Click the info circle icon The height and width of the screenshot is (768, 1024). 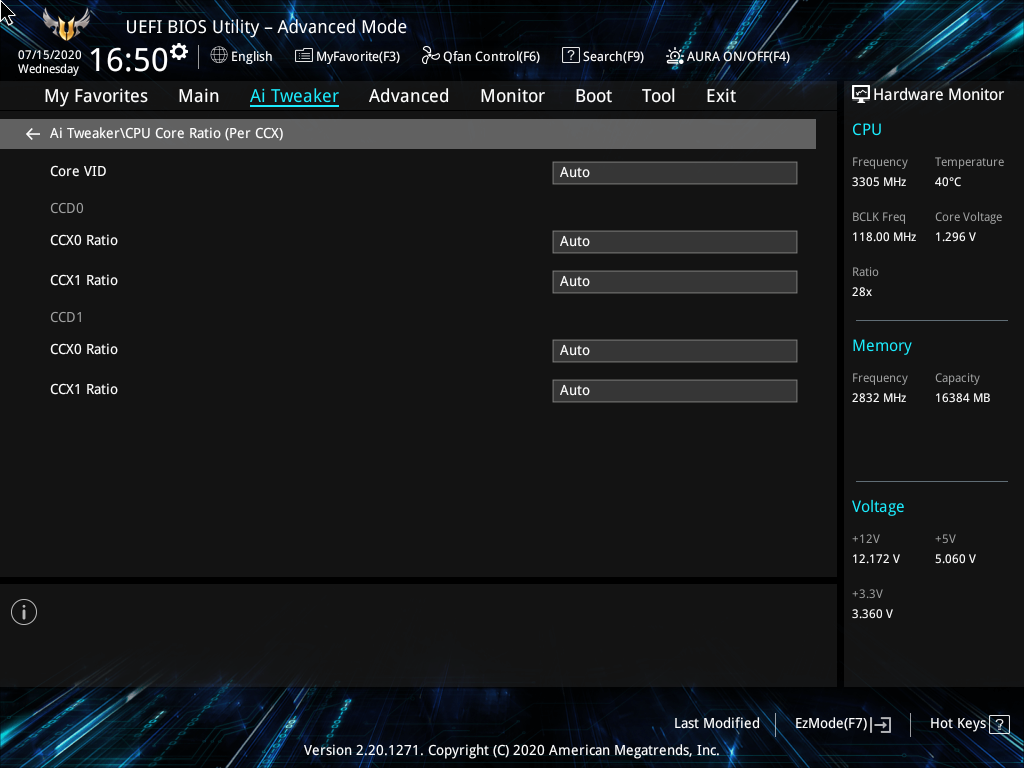click(x=24, y=612)
